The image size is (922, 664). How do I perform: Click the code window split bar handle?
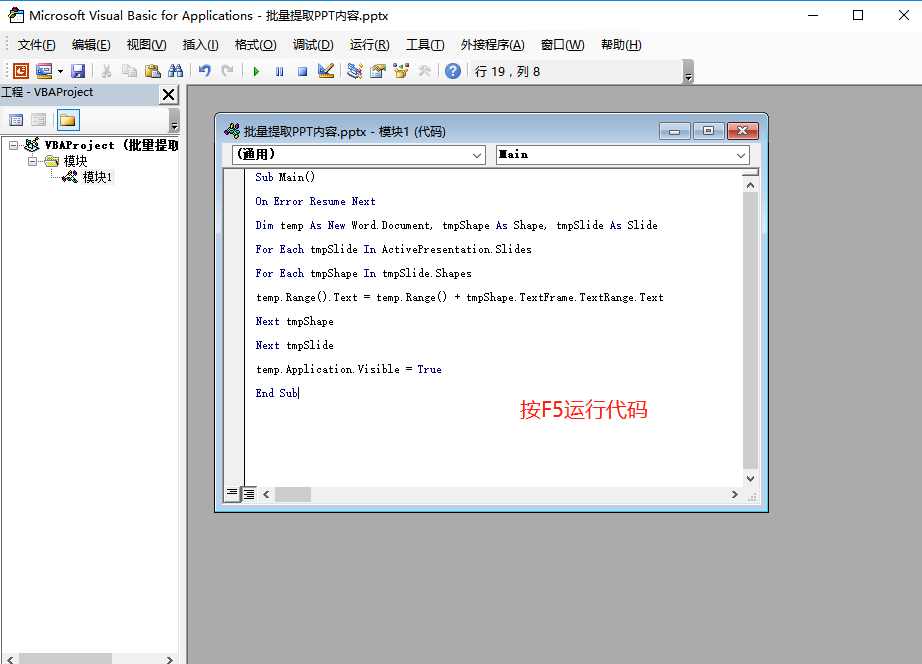[x=750, y=172]
